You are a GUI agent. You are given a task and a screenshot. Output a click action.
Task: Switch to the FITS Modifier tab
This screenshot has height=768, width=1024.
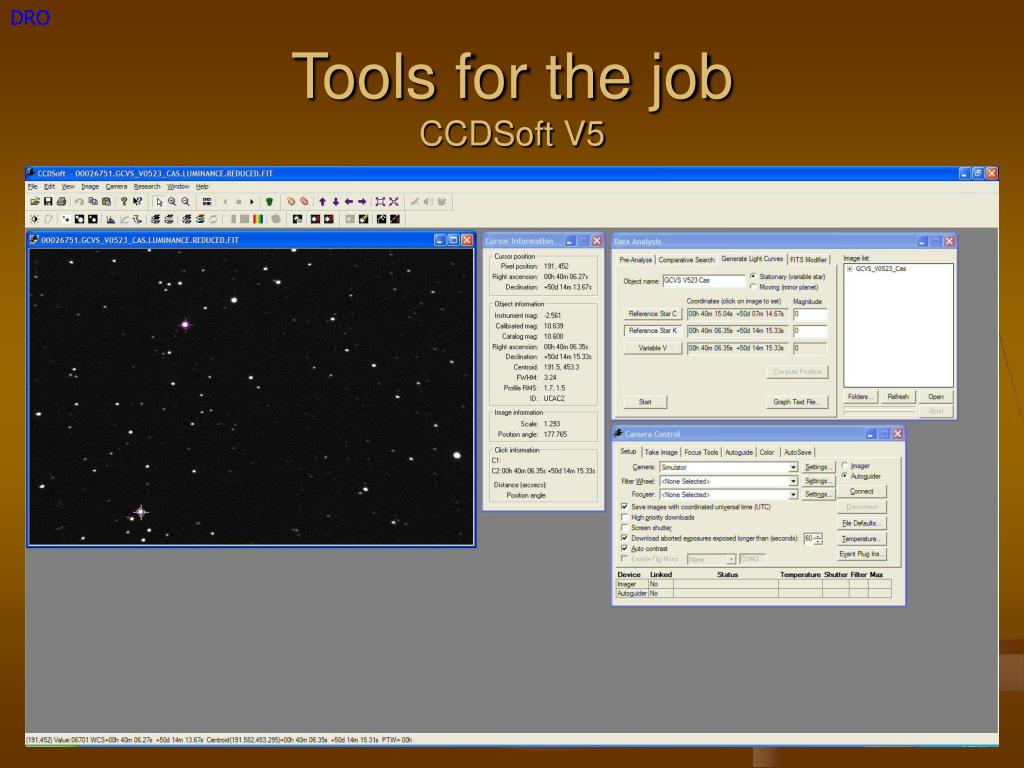(x=808, y=260)
